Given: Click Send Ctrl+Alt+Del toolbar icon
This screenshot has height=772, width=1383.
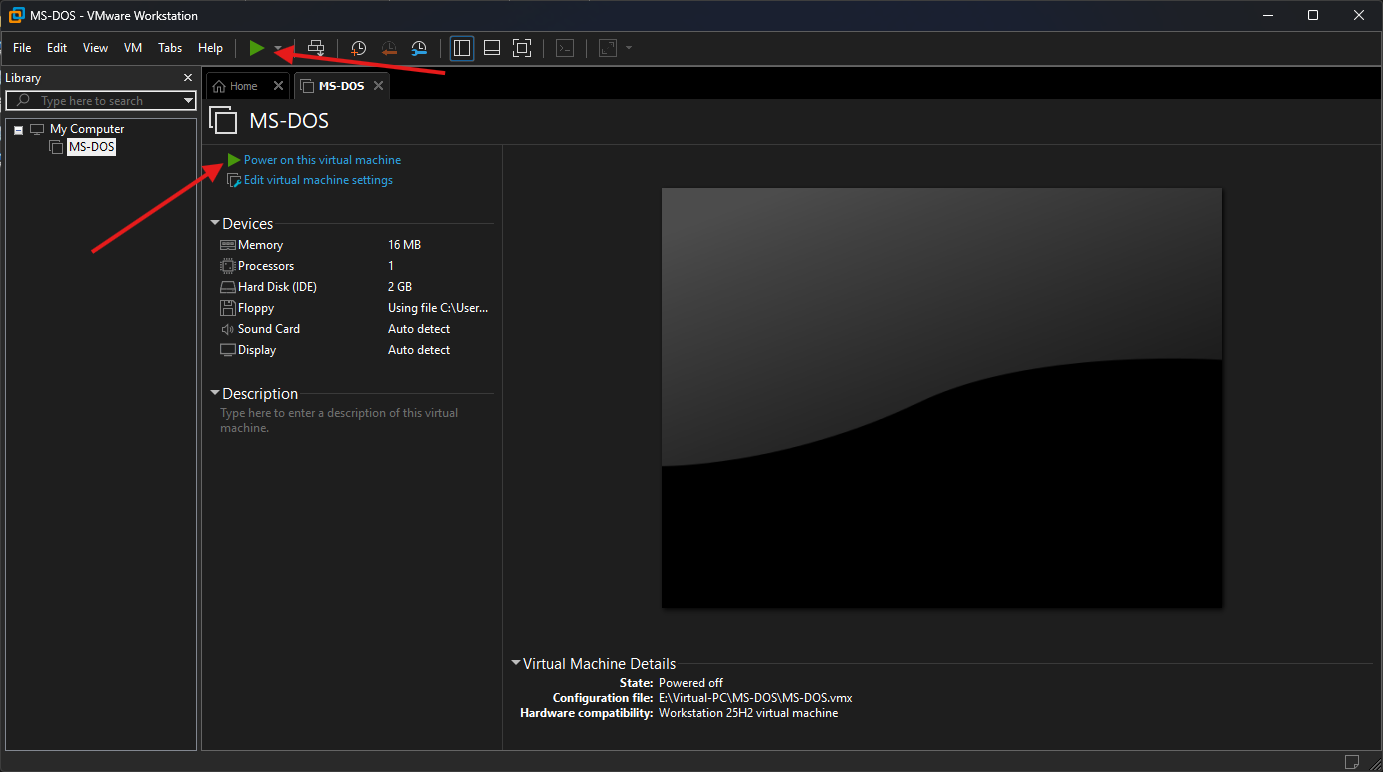Looking at the screenshot, I should 316,48.
